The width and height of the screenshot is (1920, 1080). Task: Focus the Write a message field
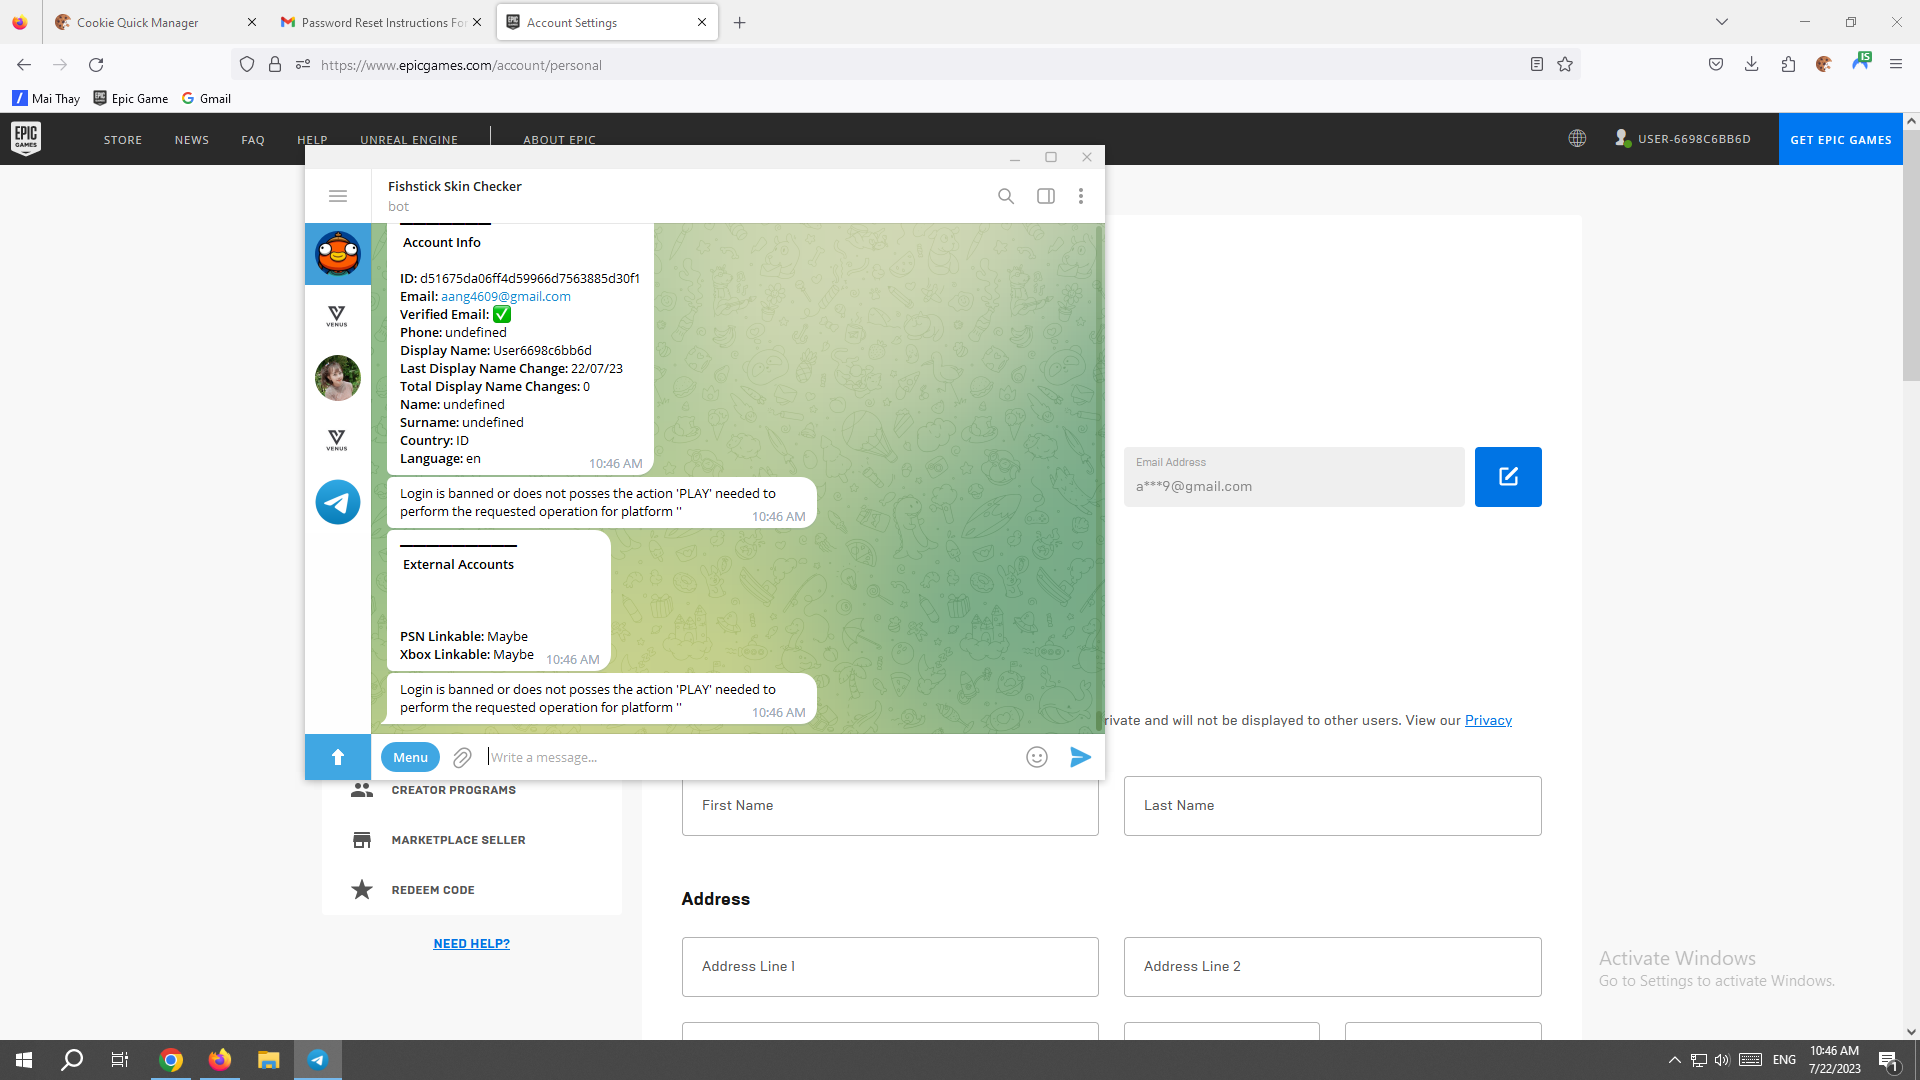(x=750, y=757)
